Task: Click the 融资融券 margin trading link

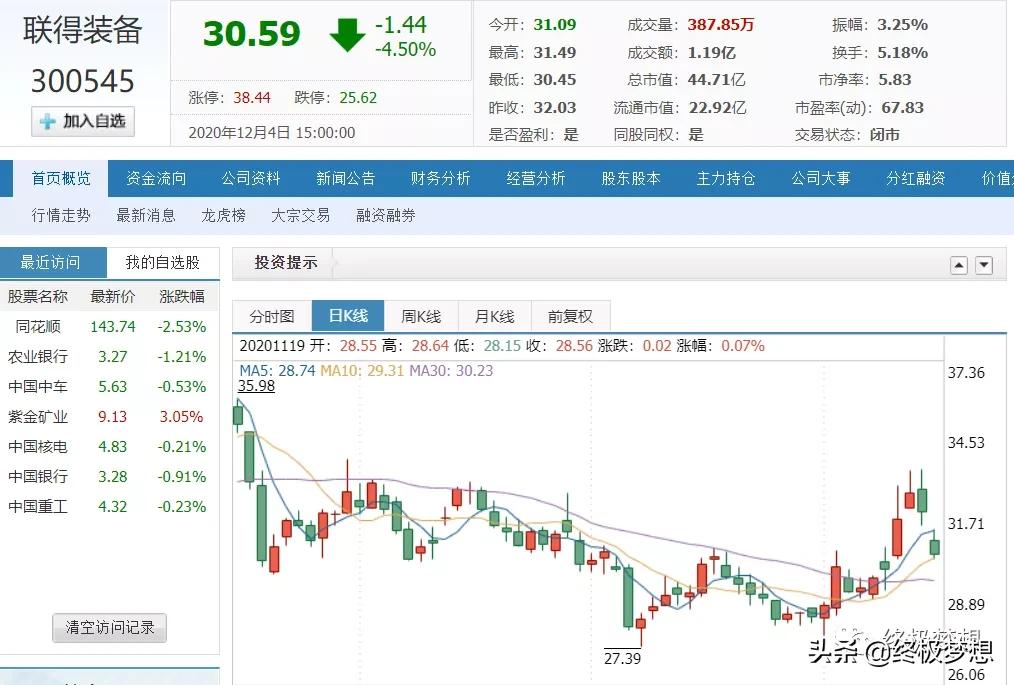Action: point(384,215)
